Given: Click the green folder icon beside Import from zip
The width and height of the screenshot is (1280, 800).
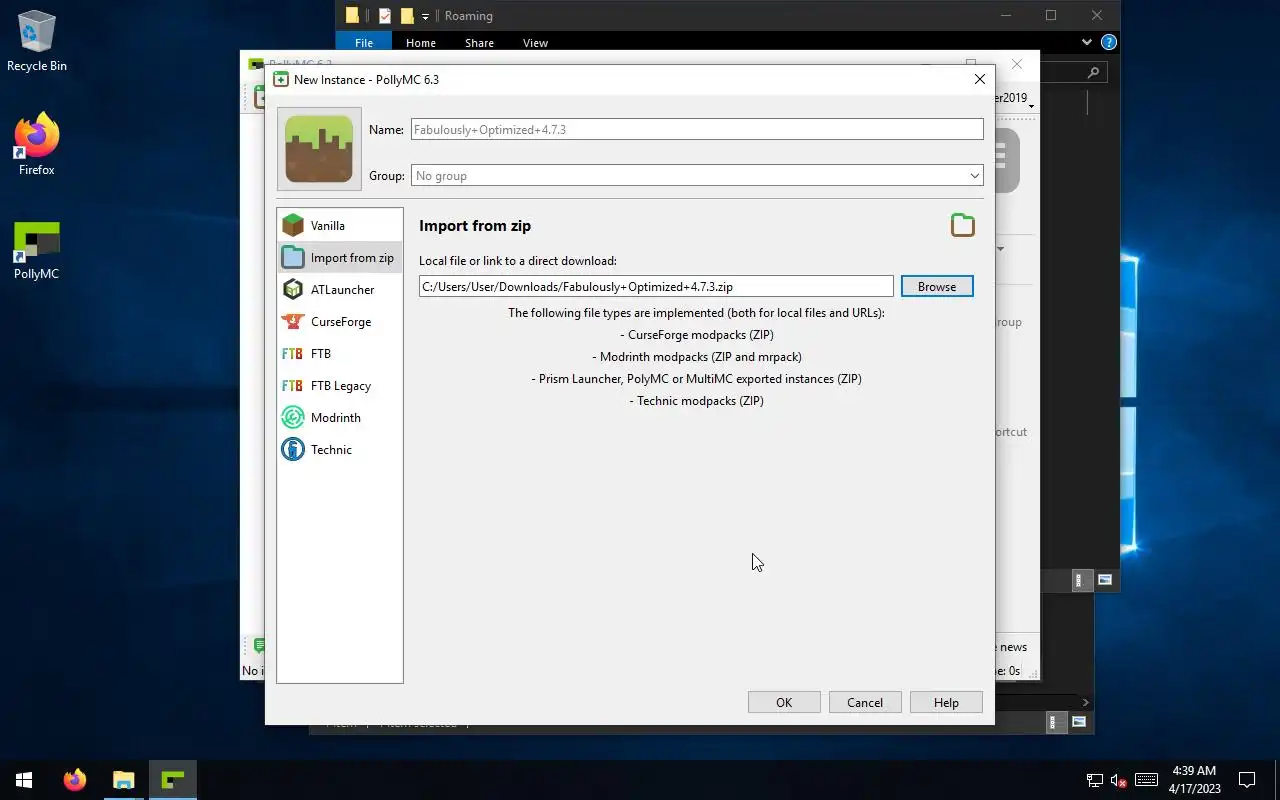Looking at the screenshot, I should (x=962, y=225).
